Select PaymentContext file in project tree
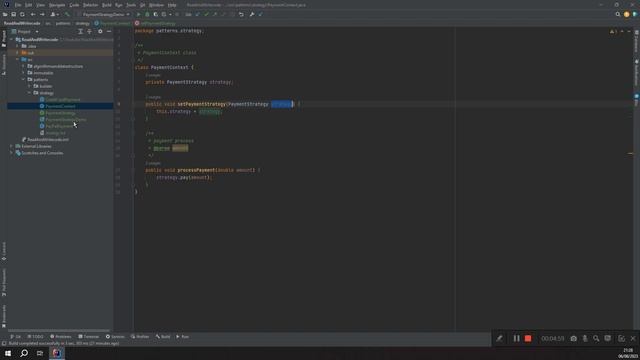640x360 pixels. point(60,106)
